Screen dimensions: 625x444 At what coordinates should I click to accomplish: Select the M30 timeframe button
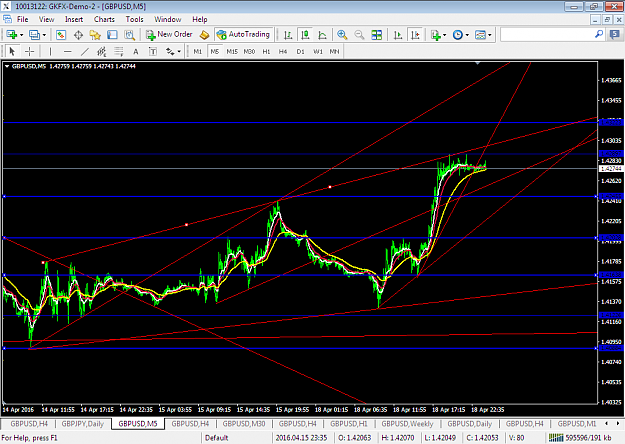(249, 51)
